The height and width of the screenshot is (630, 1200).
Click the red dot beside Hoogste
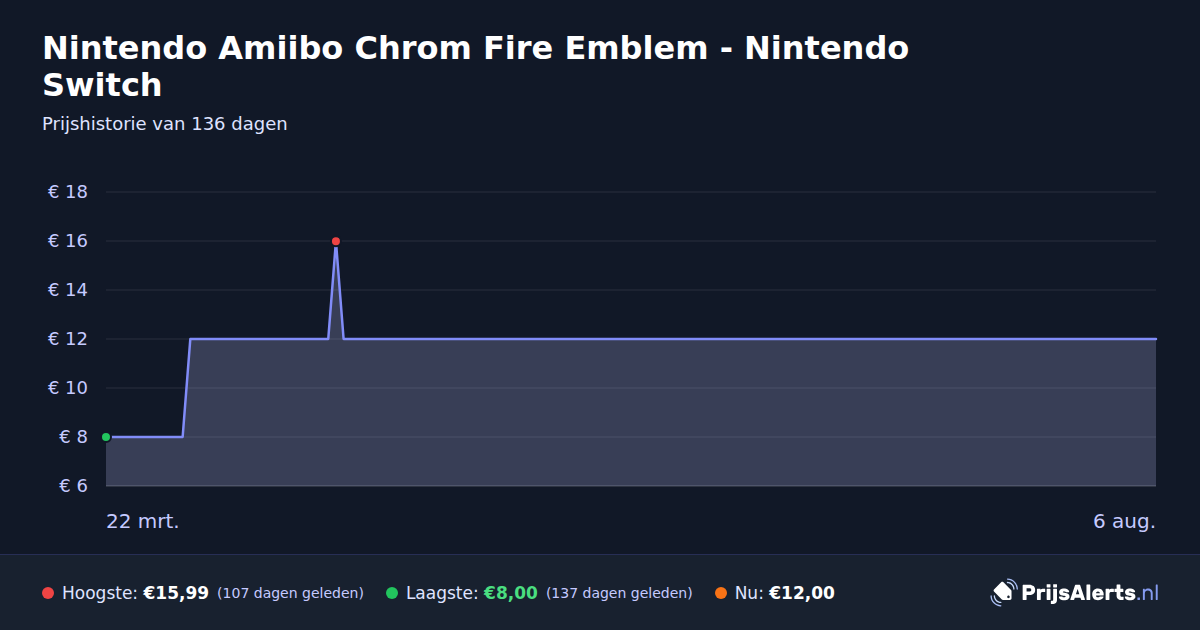coord(48,593)
